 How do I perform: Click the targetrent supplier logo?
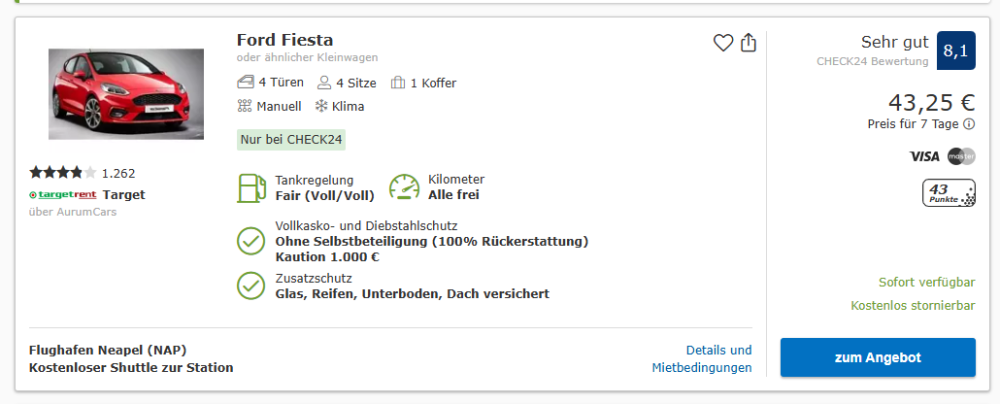pyautogui.click(x=62, y=195)
